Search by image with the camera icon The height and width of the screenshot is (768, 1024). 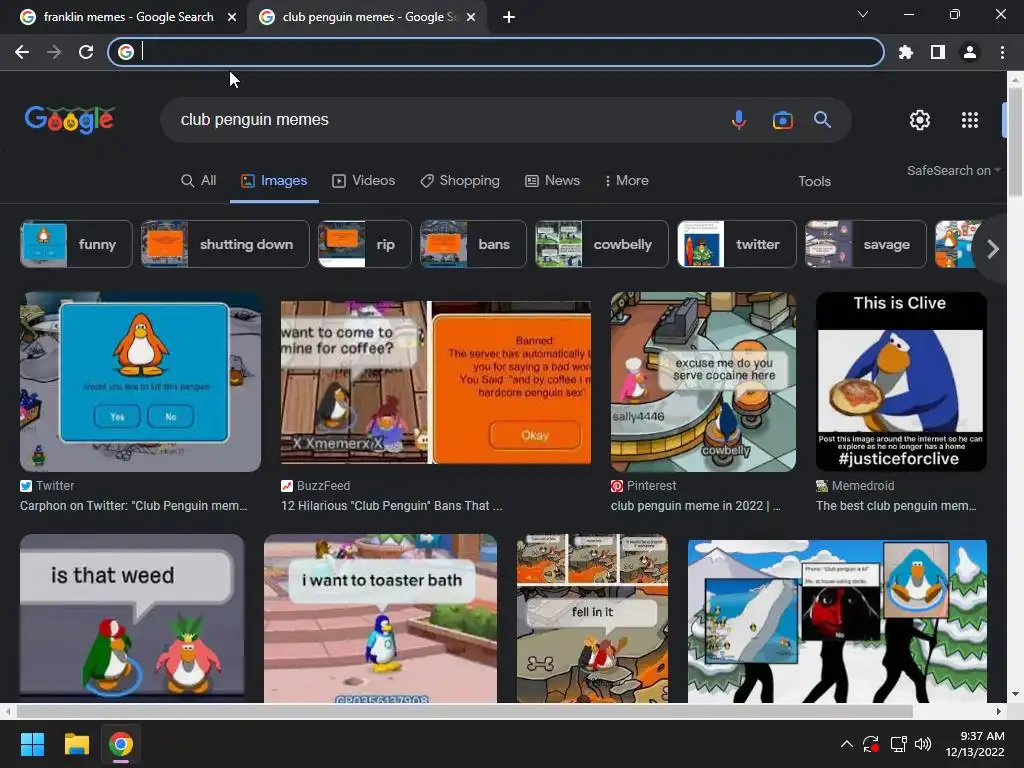pyautogui.click(x=782, y=120)
